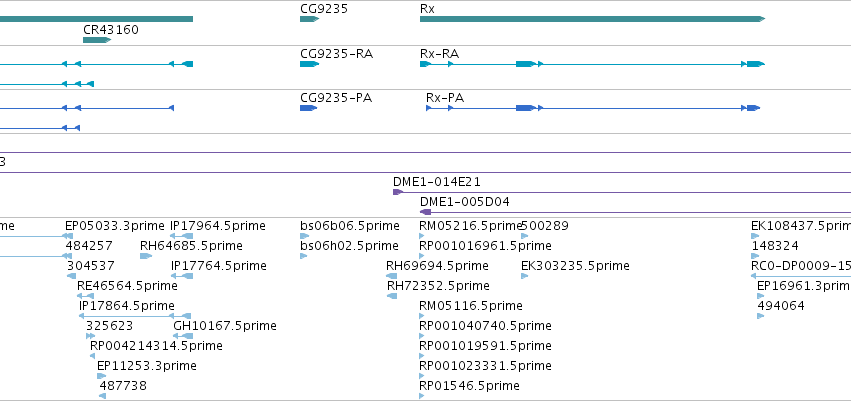
Task: Select the bs06b06.5prime EST marker
Action: tap(304, 236)
